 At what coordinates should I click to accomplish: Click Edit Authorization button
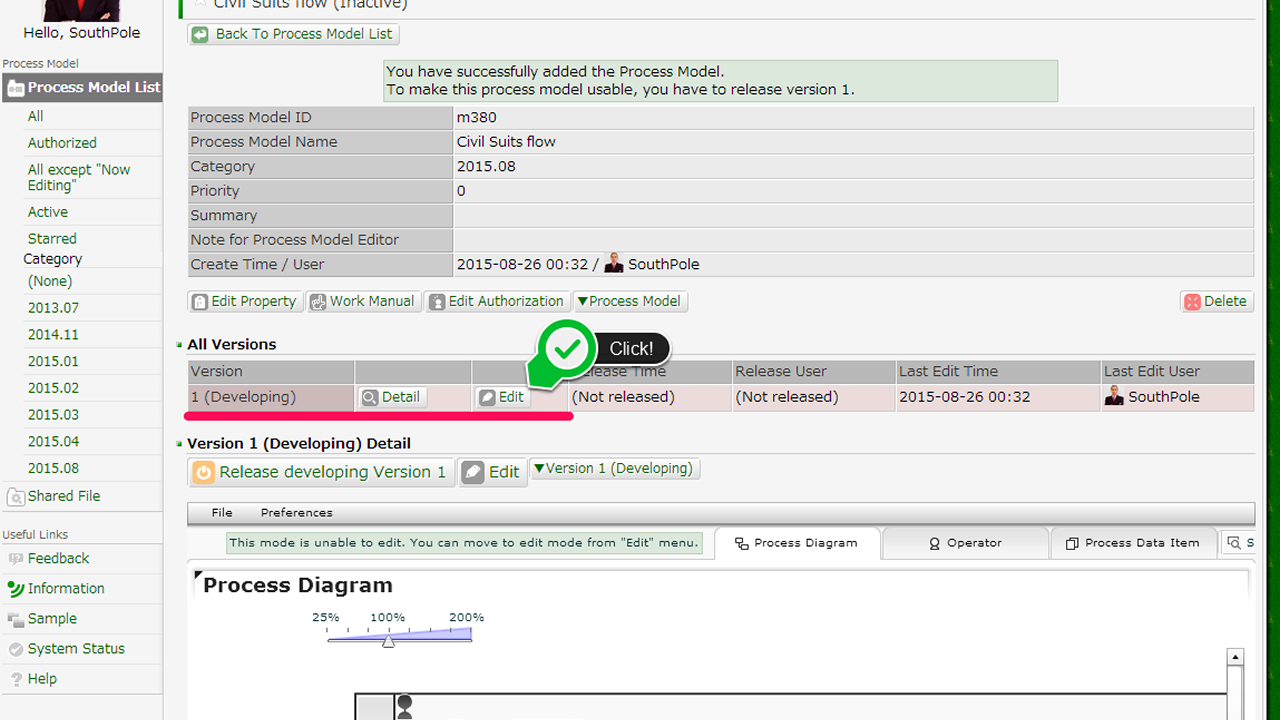(497, 301)
